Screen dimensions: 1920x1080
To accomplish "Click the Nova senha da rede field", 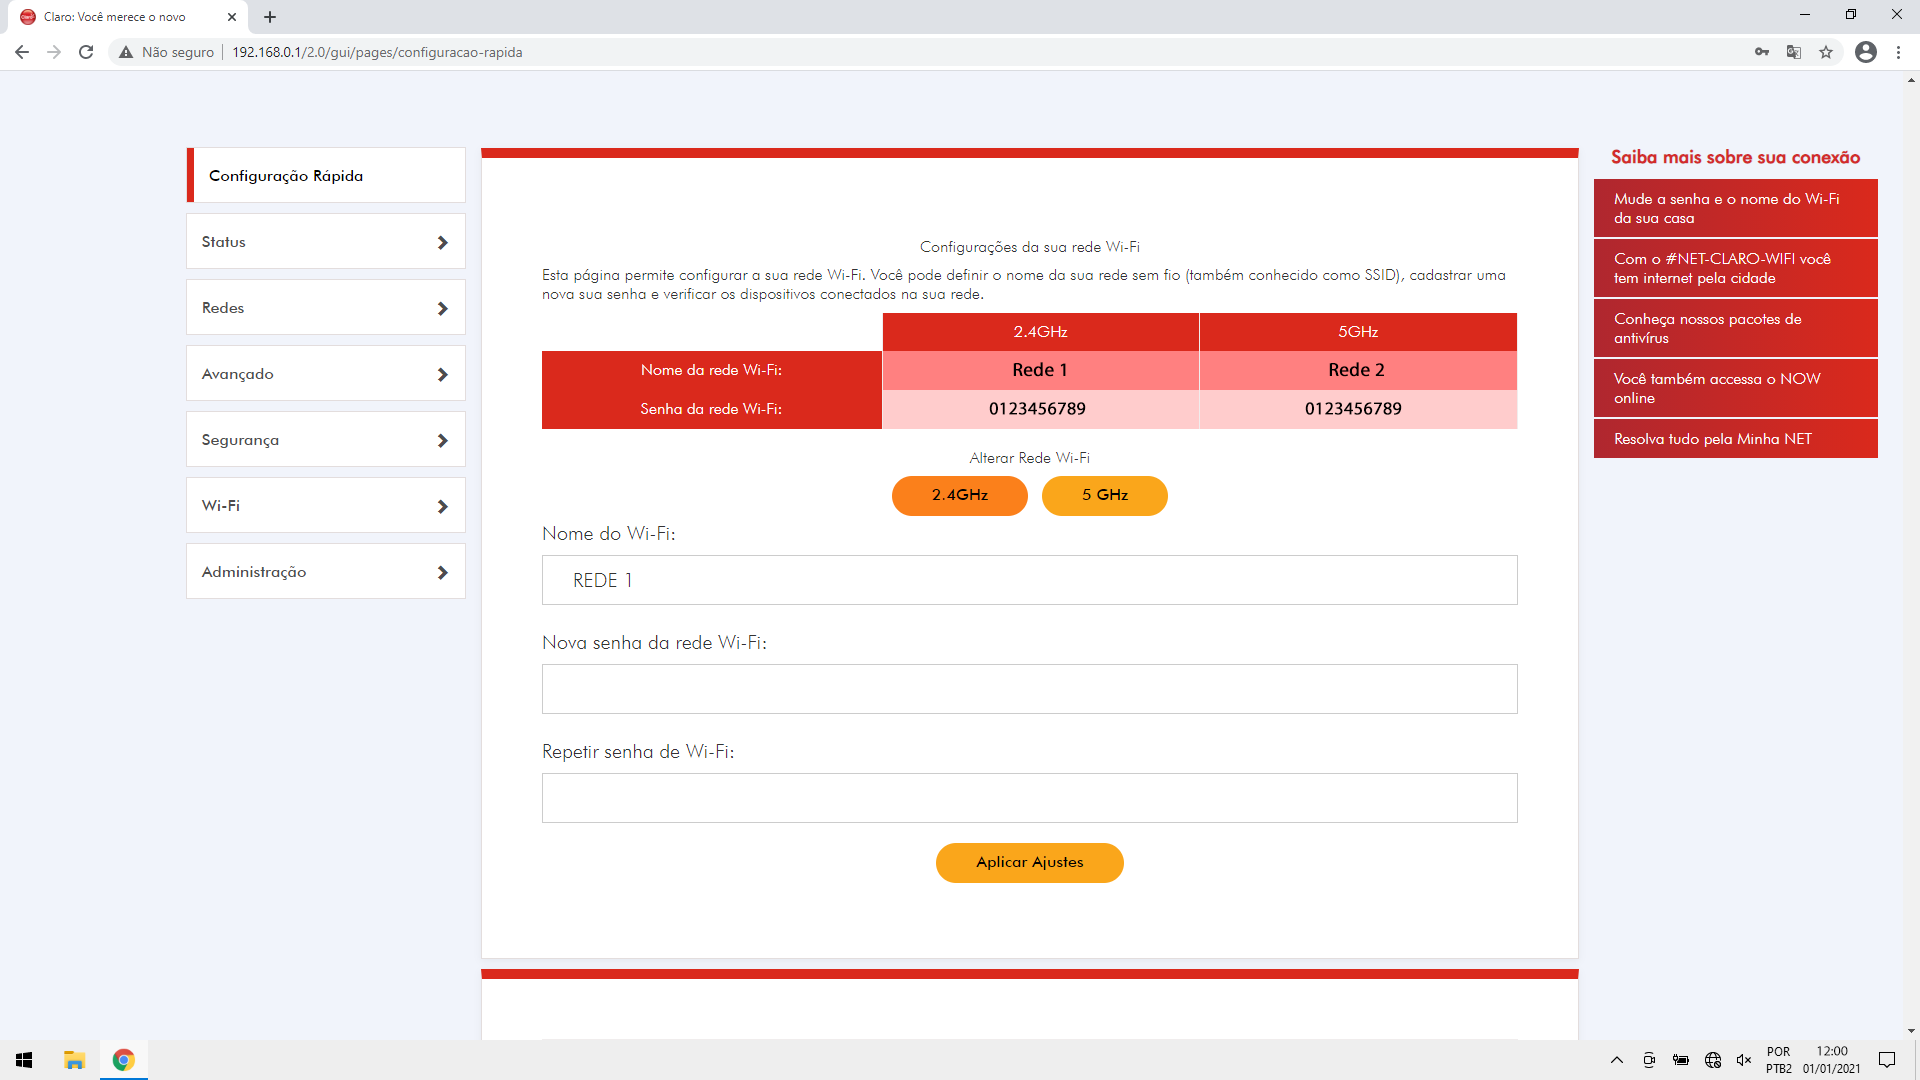I will 1029,689.
